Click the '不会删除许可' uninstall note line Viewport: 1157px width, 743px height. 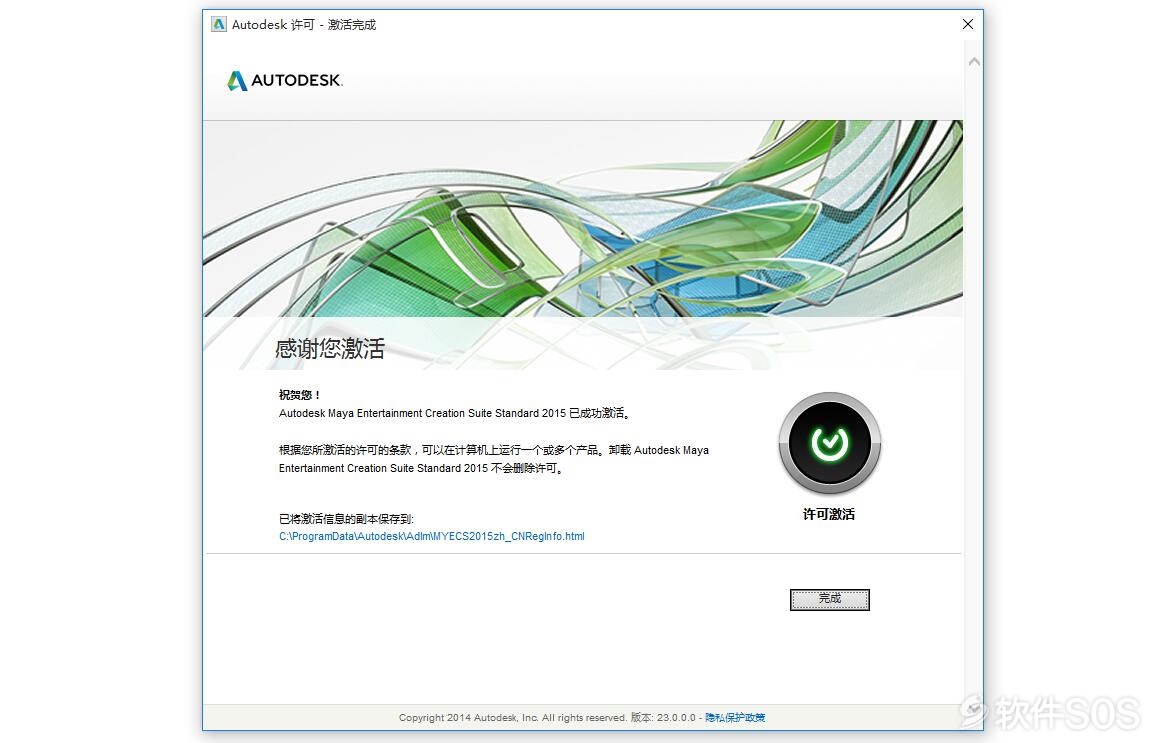[421, 469]
